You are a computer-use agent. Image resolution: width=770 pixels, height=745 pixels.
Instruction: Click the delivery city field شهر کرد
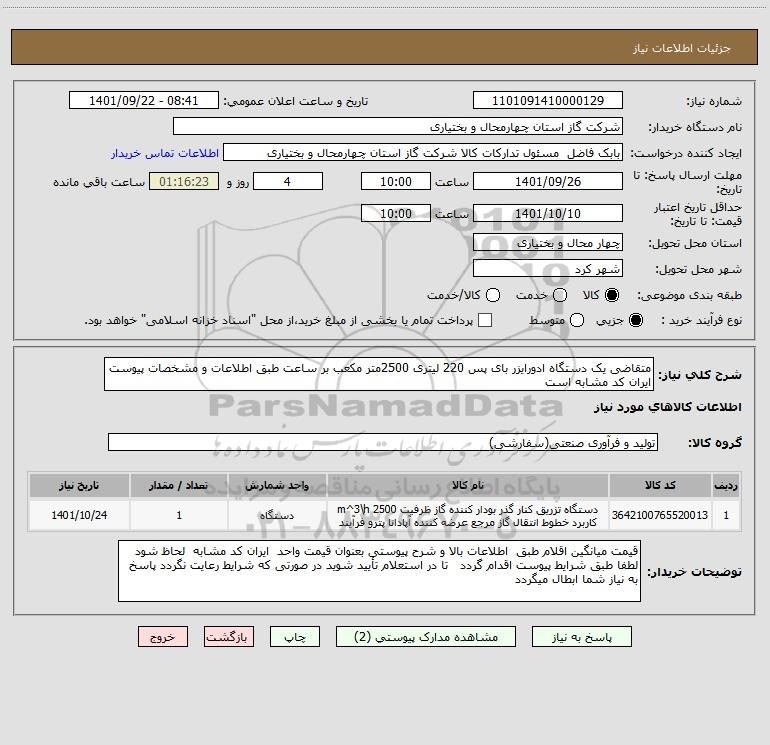point(548,269)
